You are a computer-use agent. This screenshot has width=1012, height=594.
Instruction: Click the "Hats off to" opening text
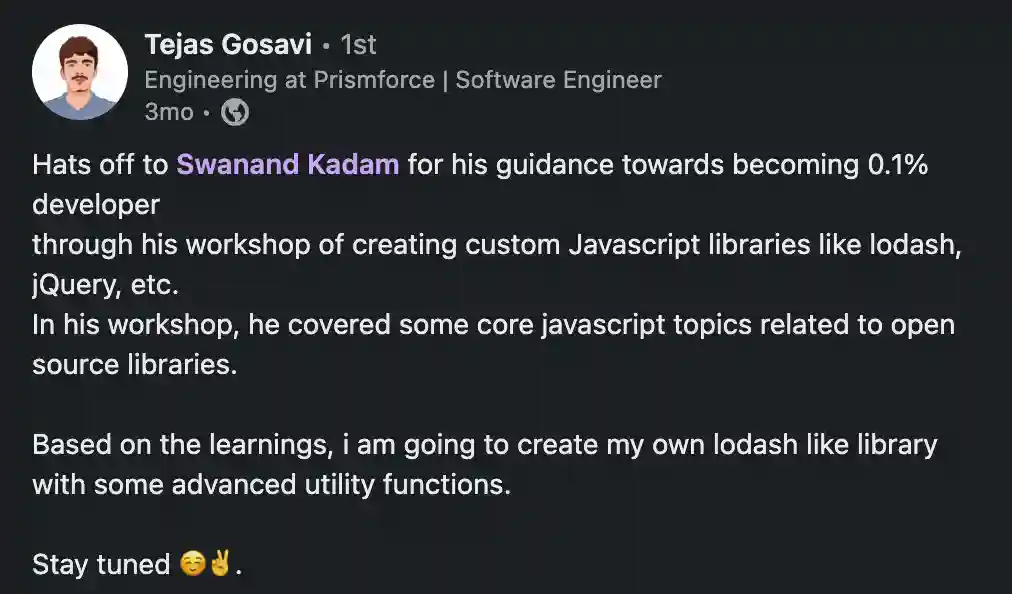100,165
